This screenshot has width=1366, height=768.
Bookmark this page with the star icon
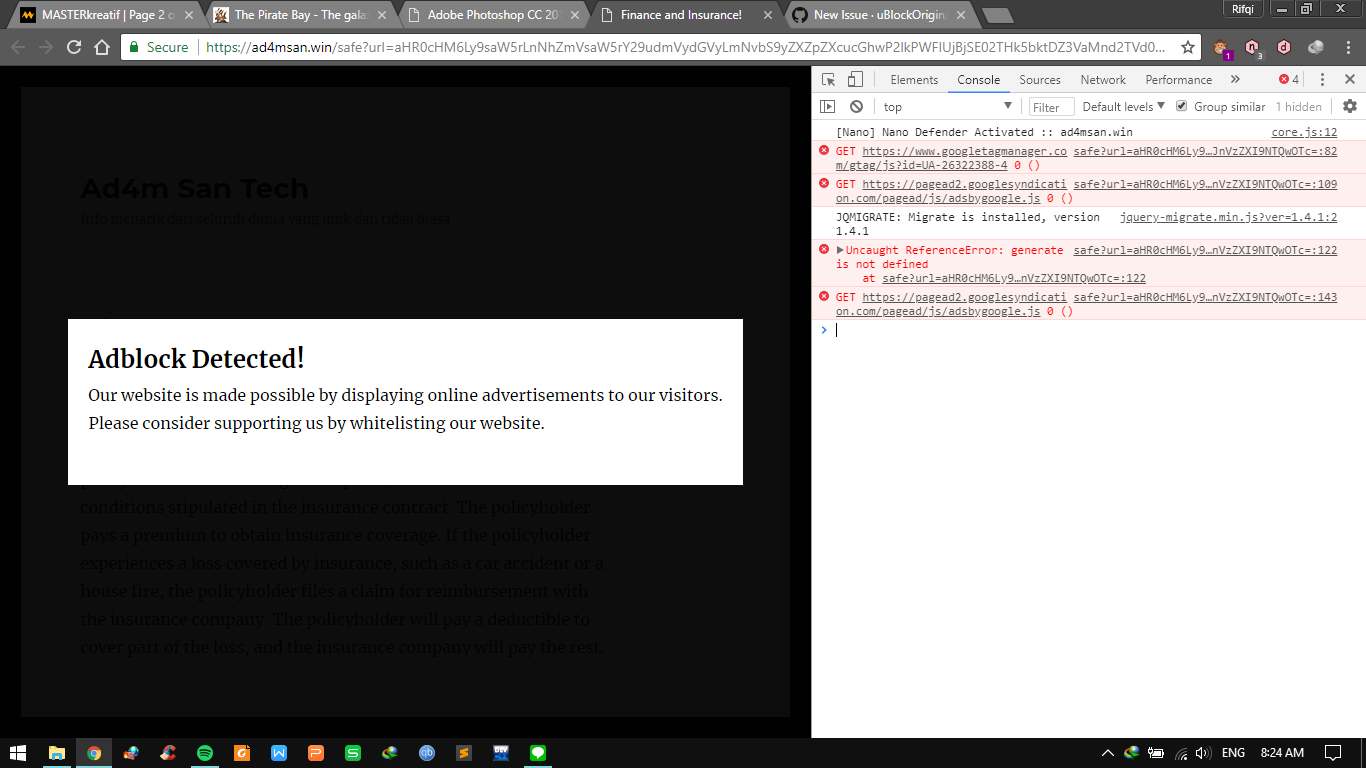pyautogui.click(x=1187, y=47)
